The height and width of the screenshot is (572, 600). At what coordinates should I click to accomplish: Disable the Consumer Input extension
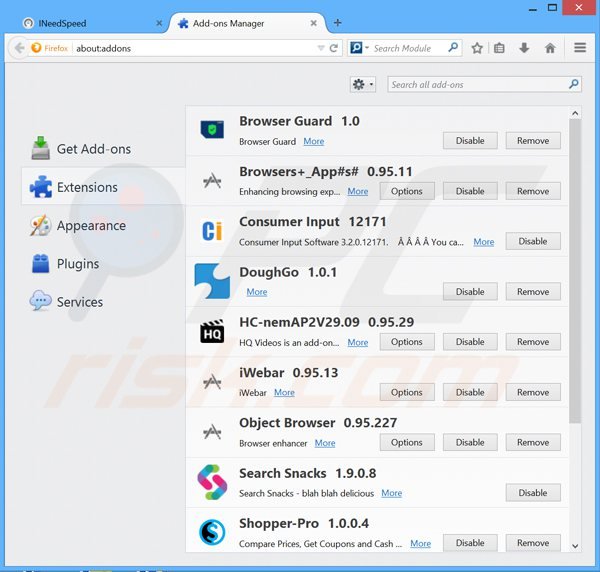coord(533,241)
